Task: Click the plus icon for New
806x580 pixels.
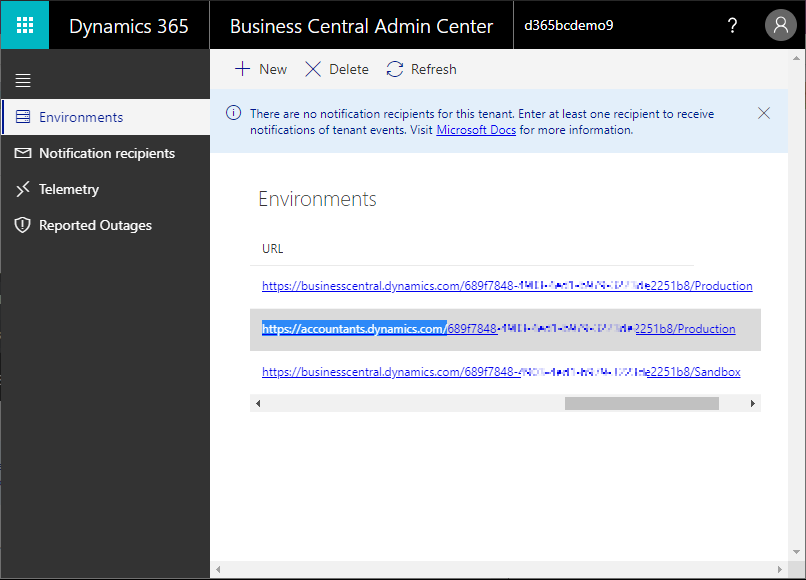Action: pos(242,69)
